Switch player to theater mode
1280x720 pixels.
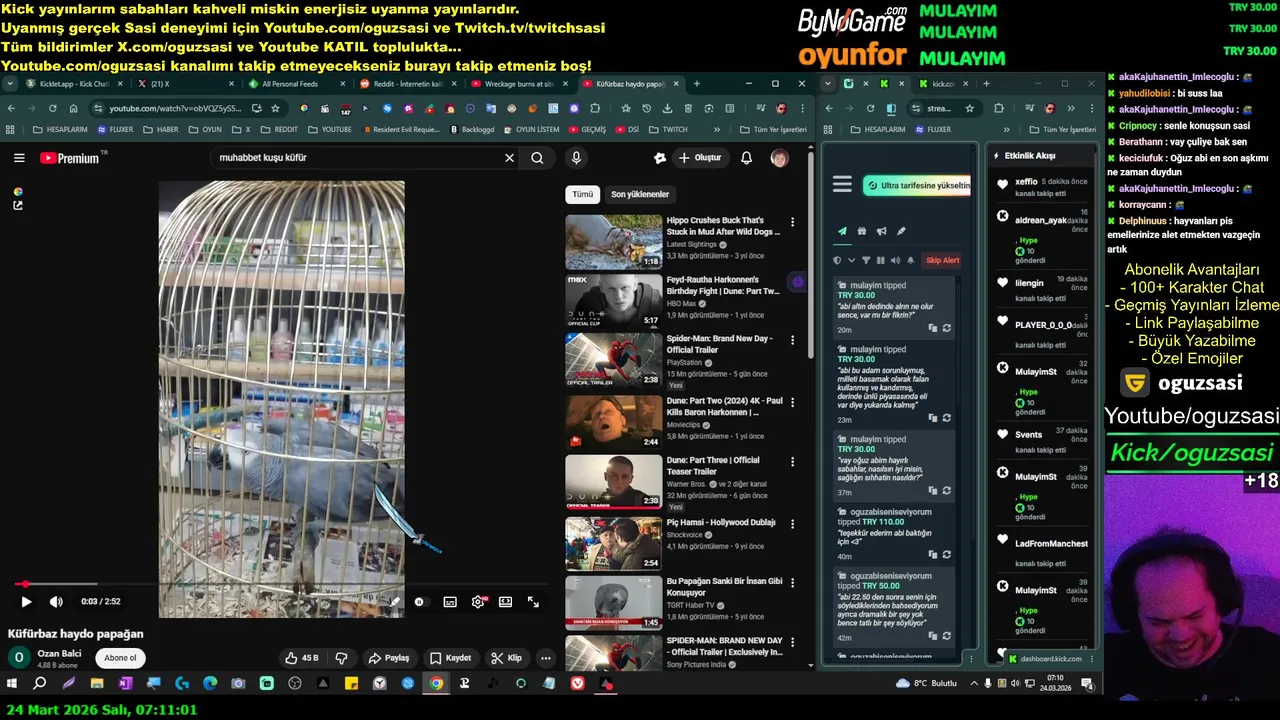coord(505,602)
